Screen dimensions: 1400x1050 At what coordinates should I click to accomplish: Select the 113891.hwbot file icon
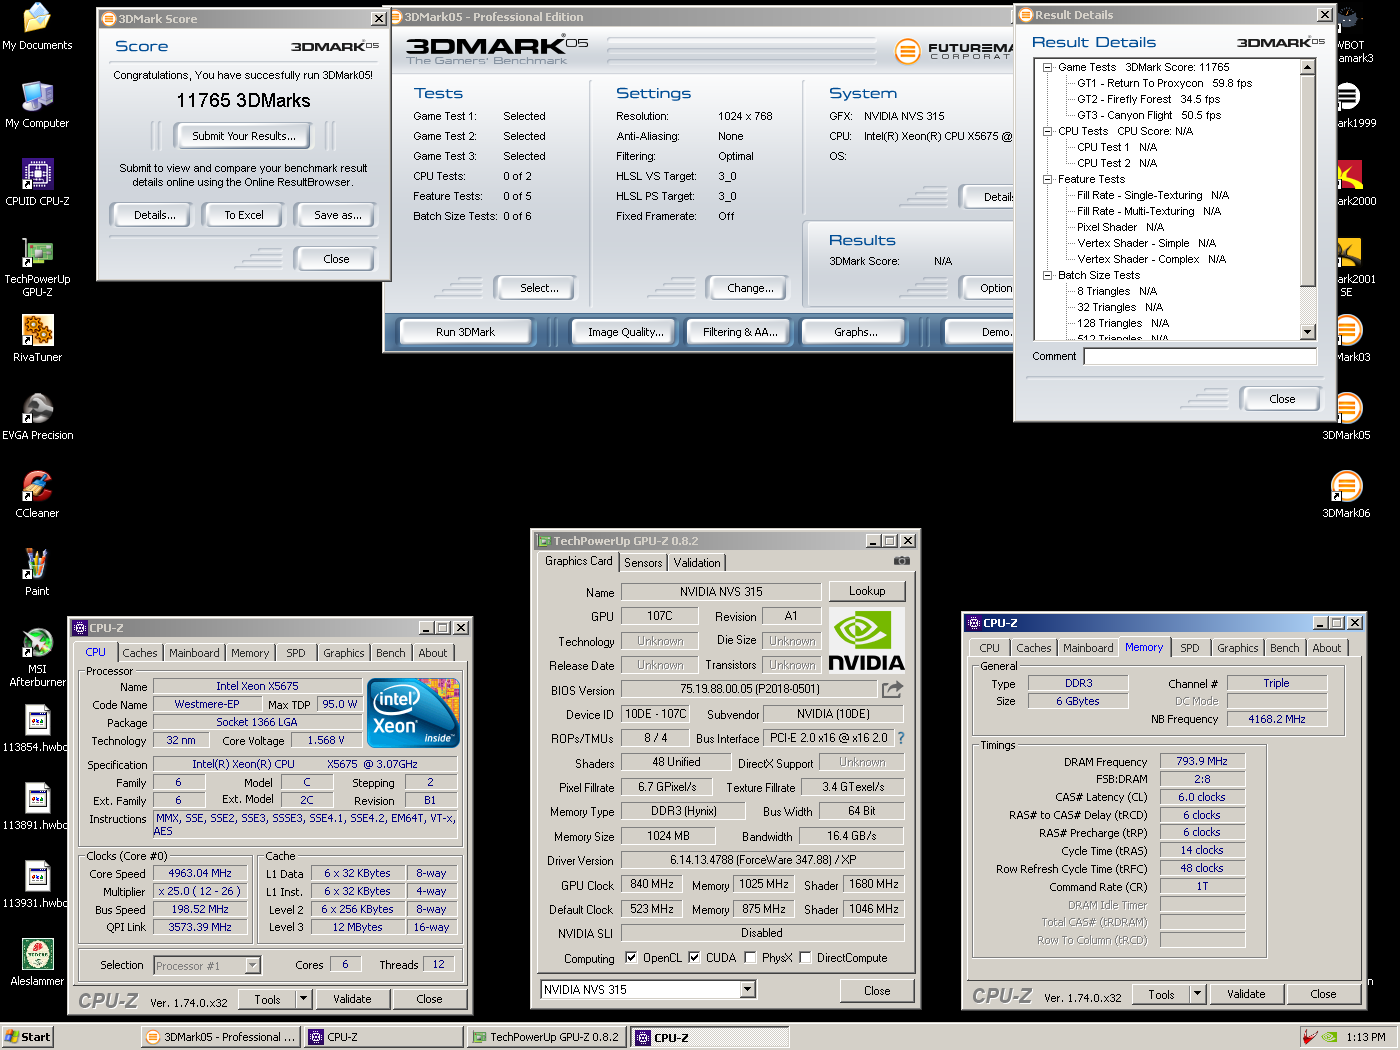[x=37, y=807]
